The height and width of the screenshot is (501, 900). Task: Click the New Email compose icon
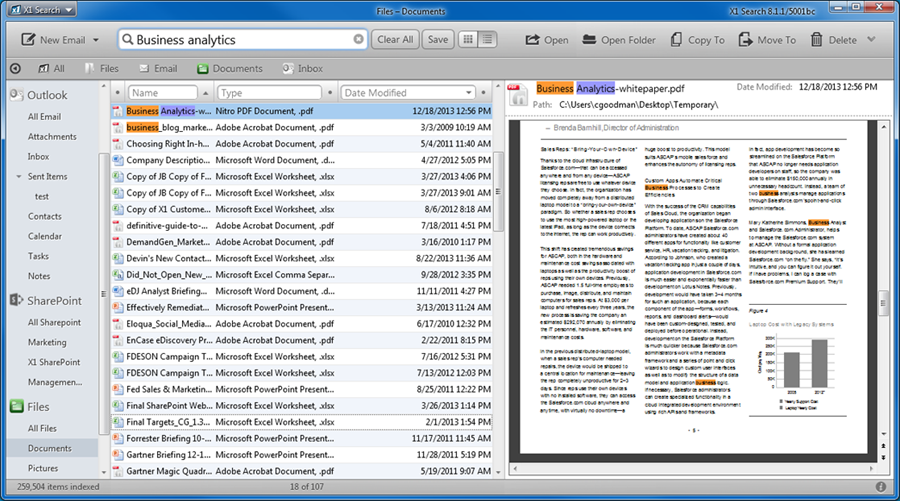[28, 40]
